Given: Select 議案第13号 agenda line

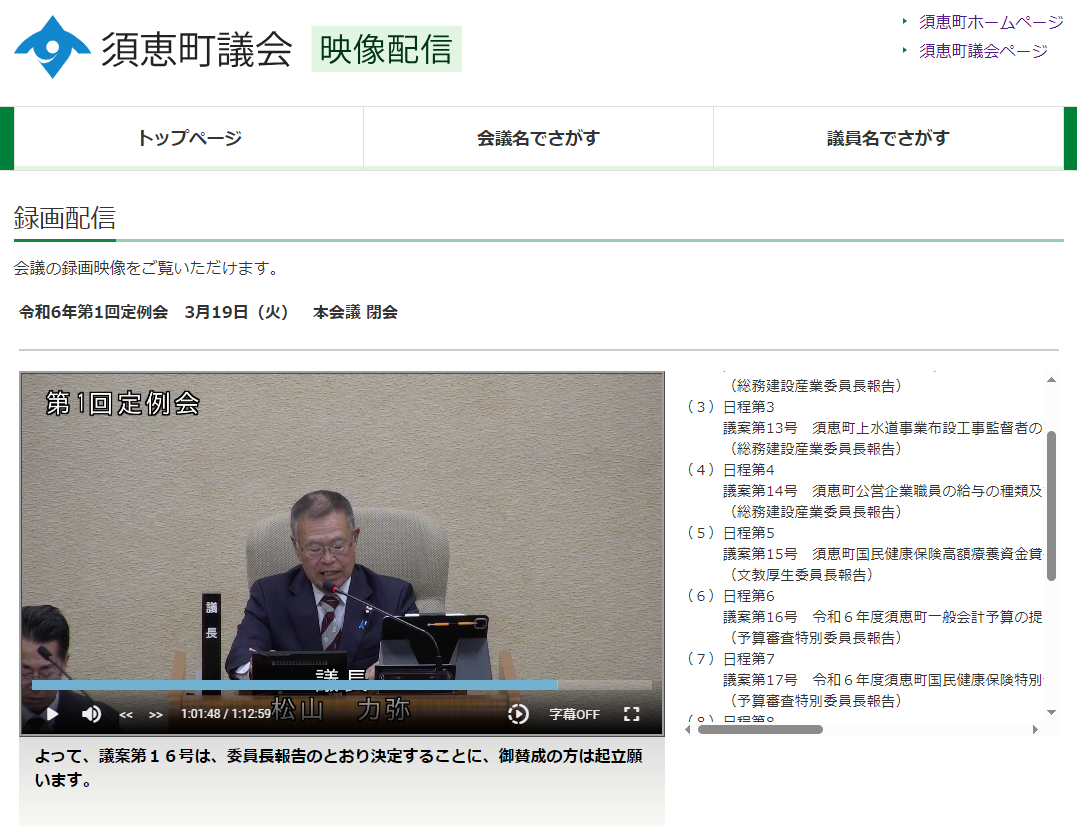Looking at the screenshot, I should 883,428.
